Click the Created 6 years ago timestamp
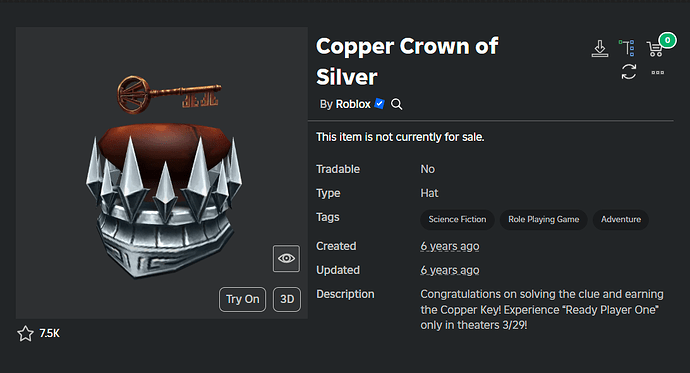 point(450,246)
